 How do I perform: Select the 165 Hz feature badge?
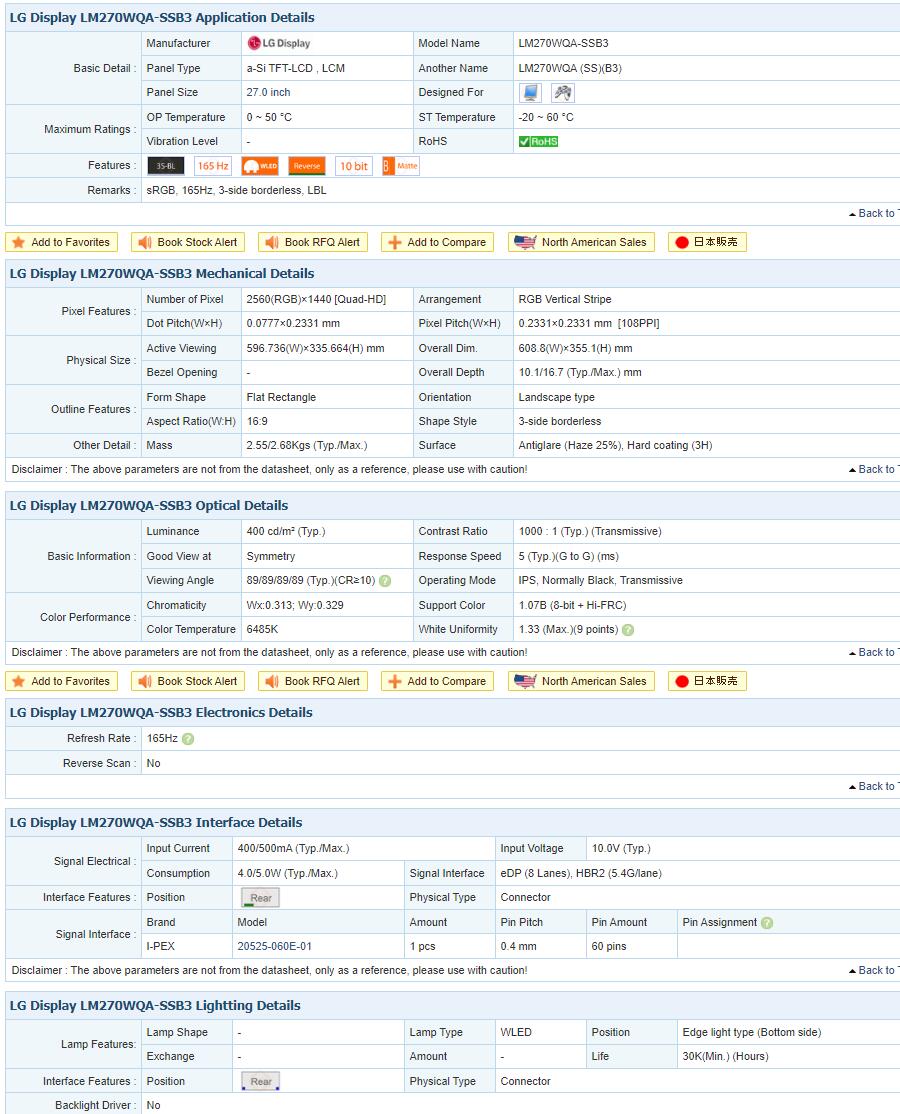point(213,166)
